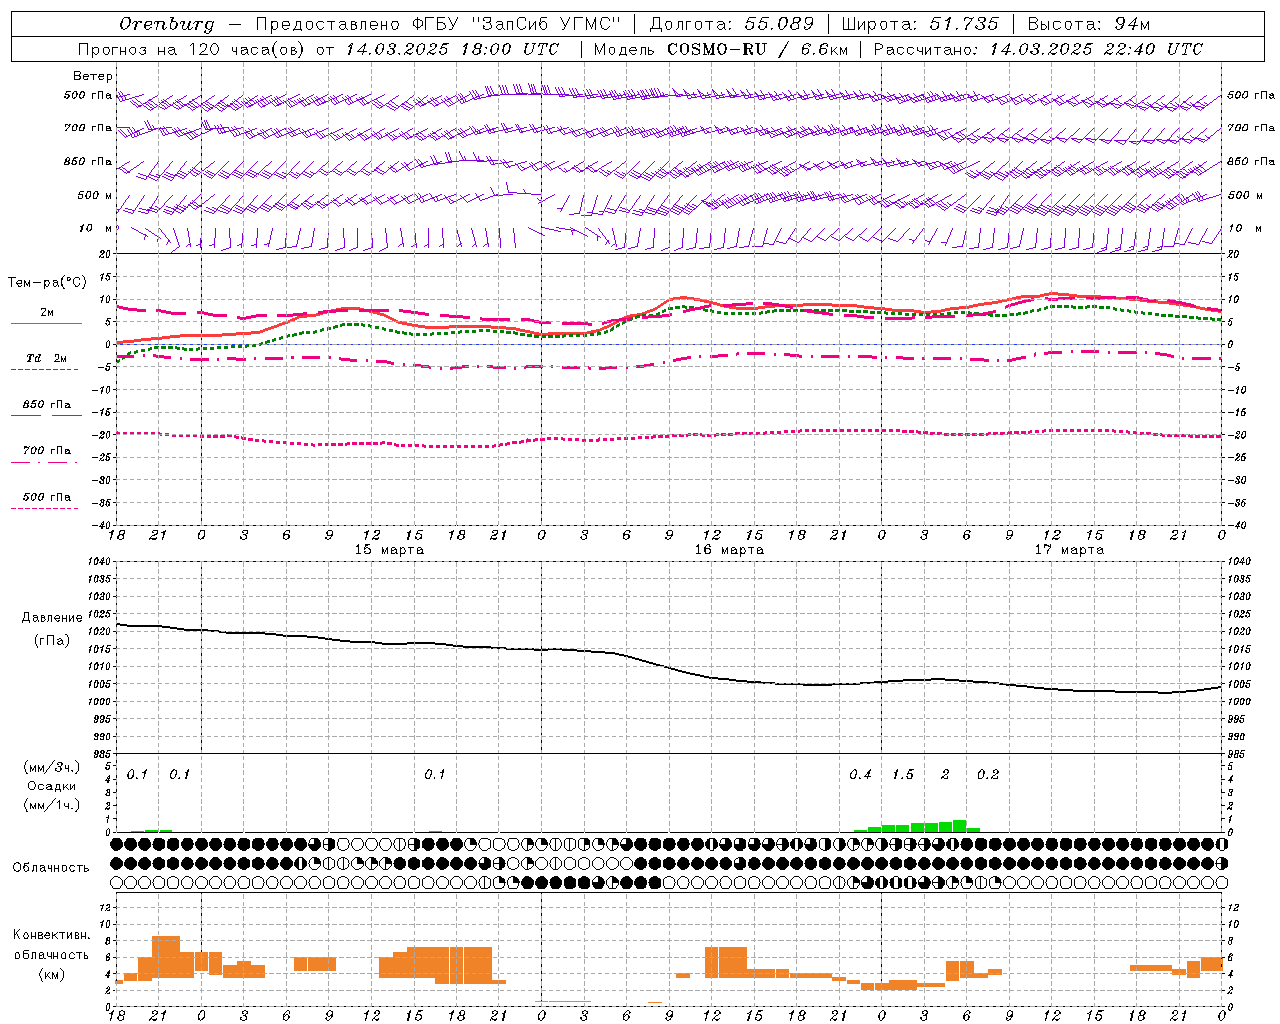Click the 'Давление' pressure panel title

52,618
